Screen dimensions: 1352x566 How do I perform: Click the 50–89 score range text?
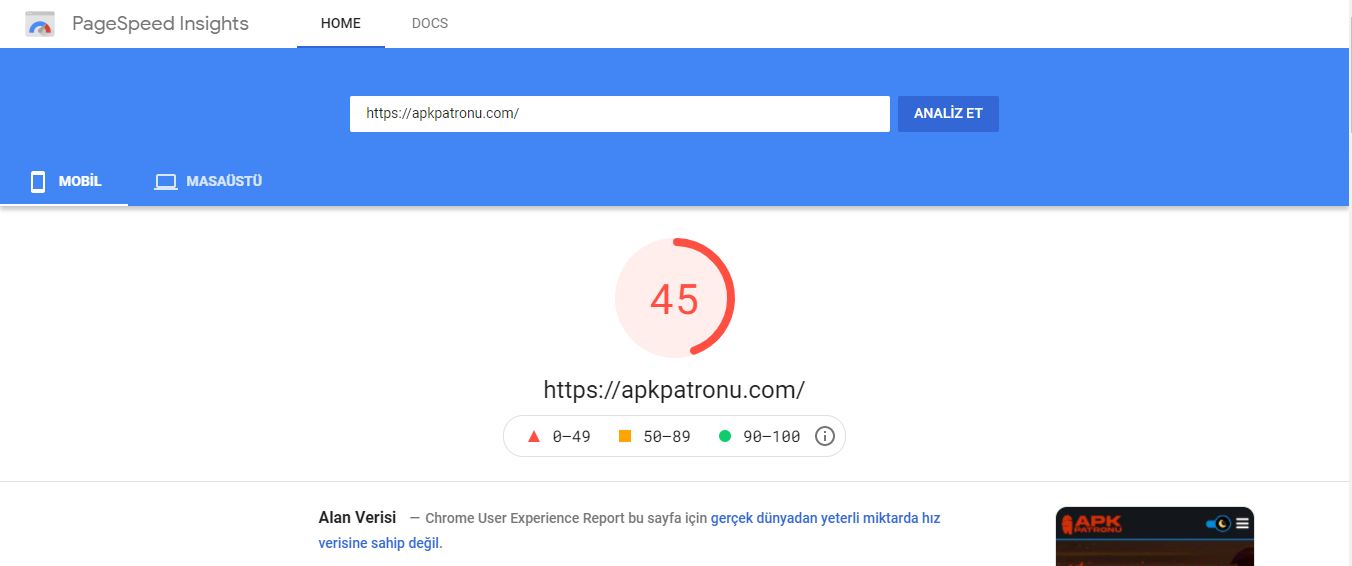point(667,436)
